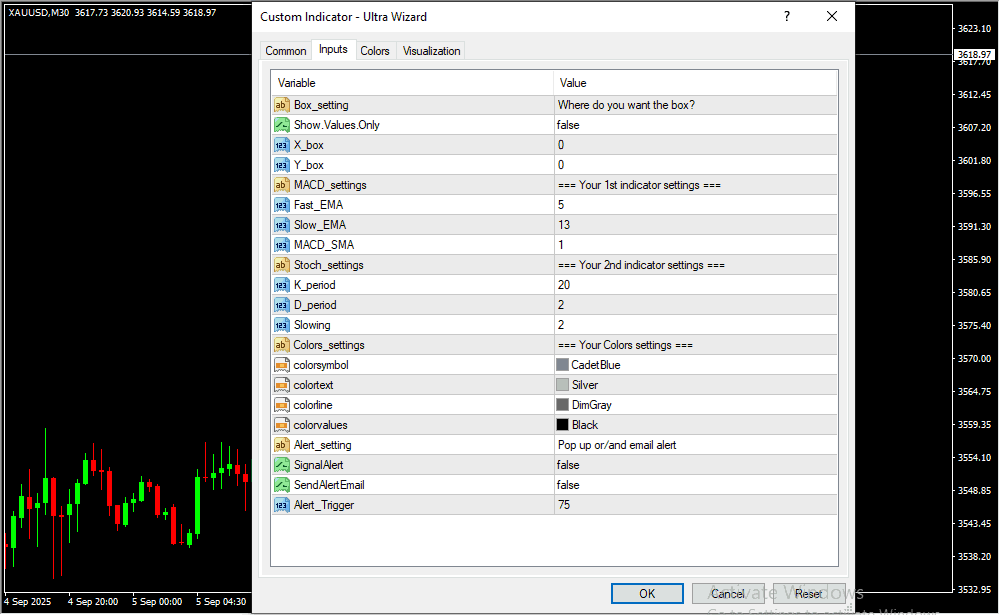This screenshot has width=1000, height=615.
Task: Click the Alert_Trigger integer icon
Action: 281,505
